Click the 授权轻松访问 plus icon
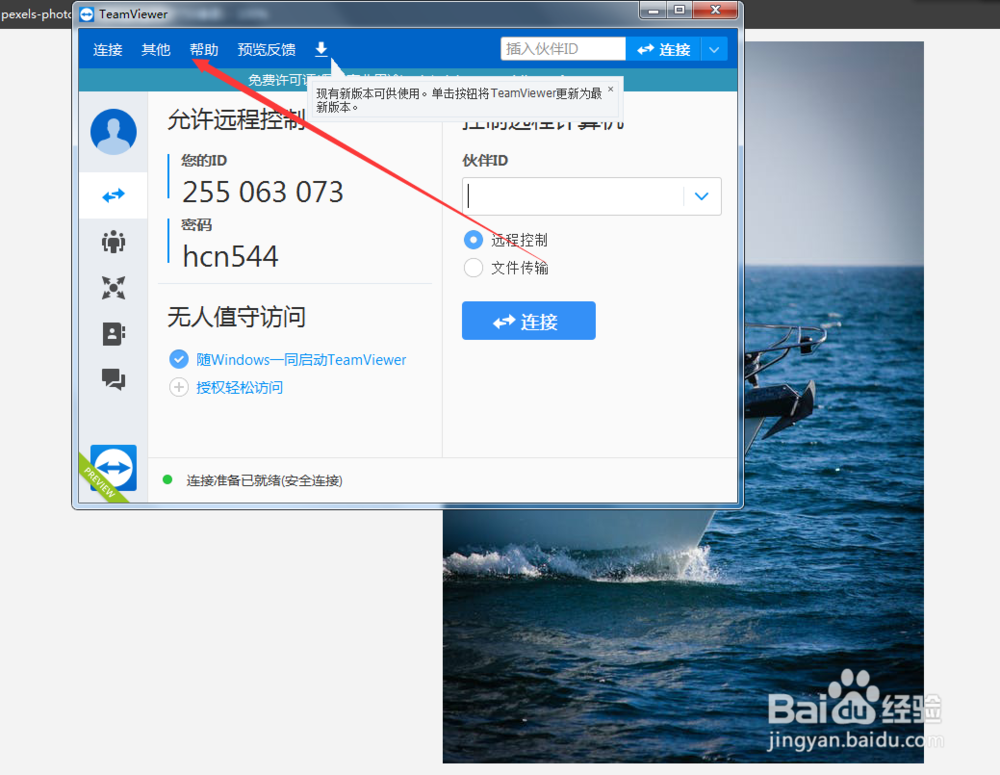The height and width of the screenshot is (775, 1000). click(179, 387)
